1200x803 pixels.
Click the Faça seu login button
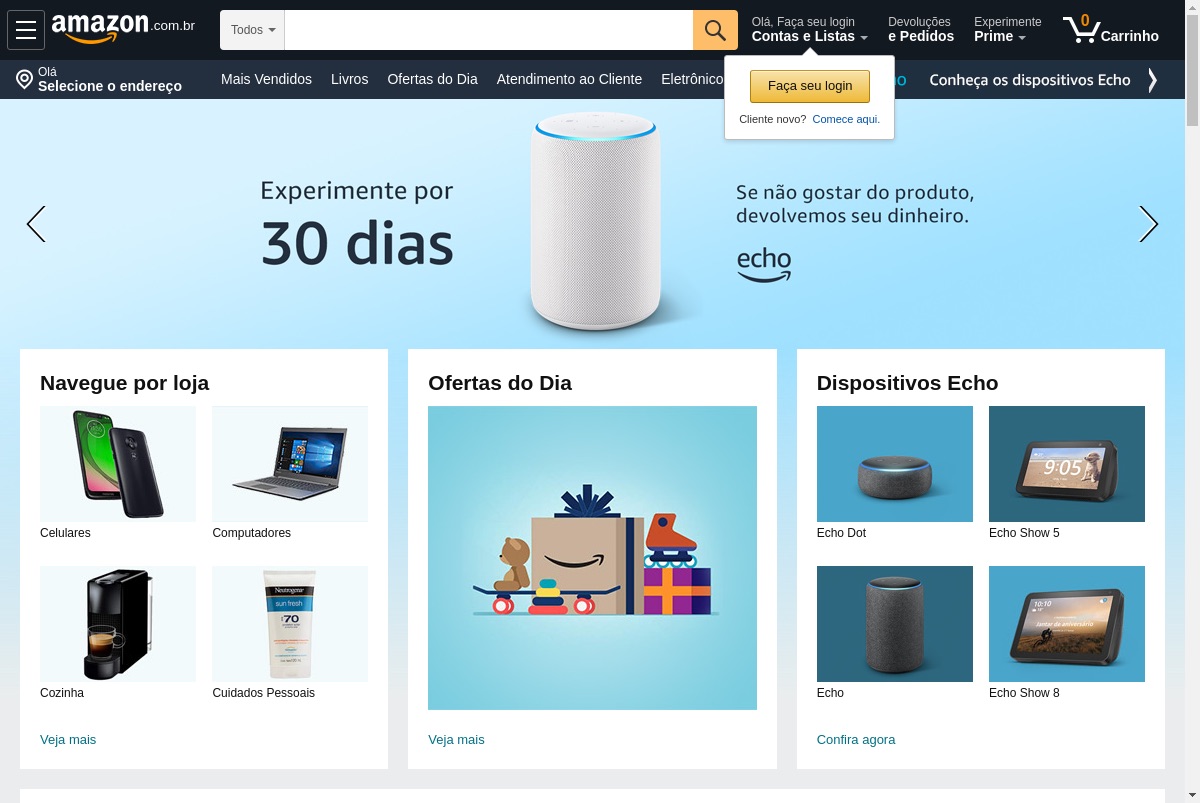pos(810,86)
